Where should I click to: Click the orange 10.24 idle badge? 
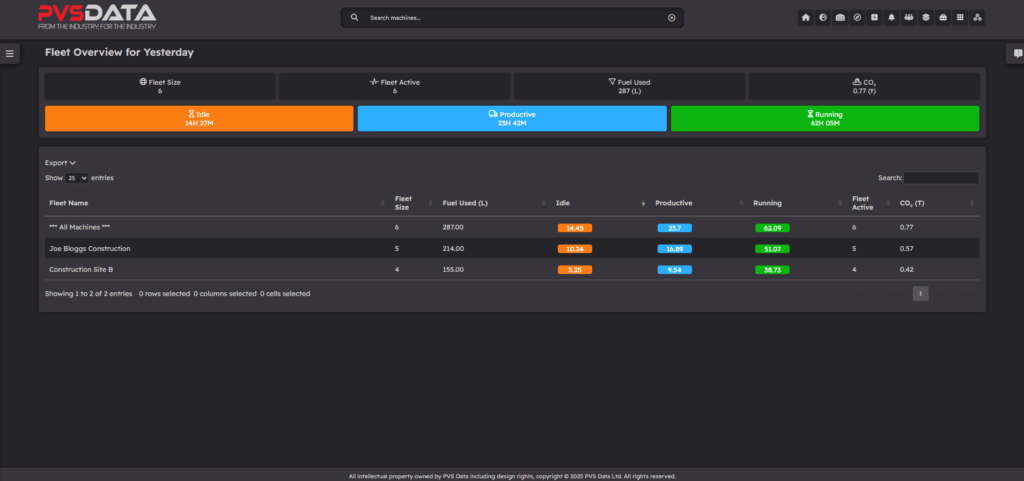pos(575,249)
